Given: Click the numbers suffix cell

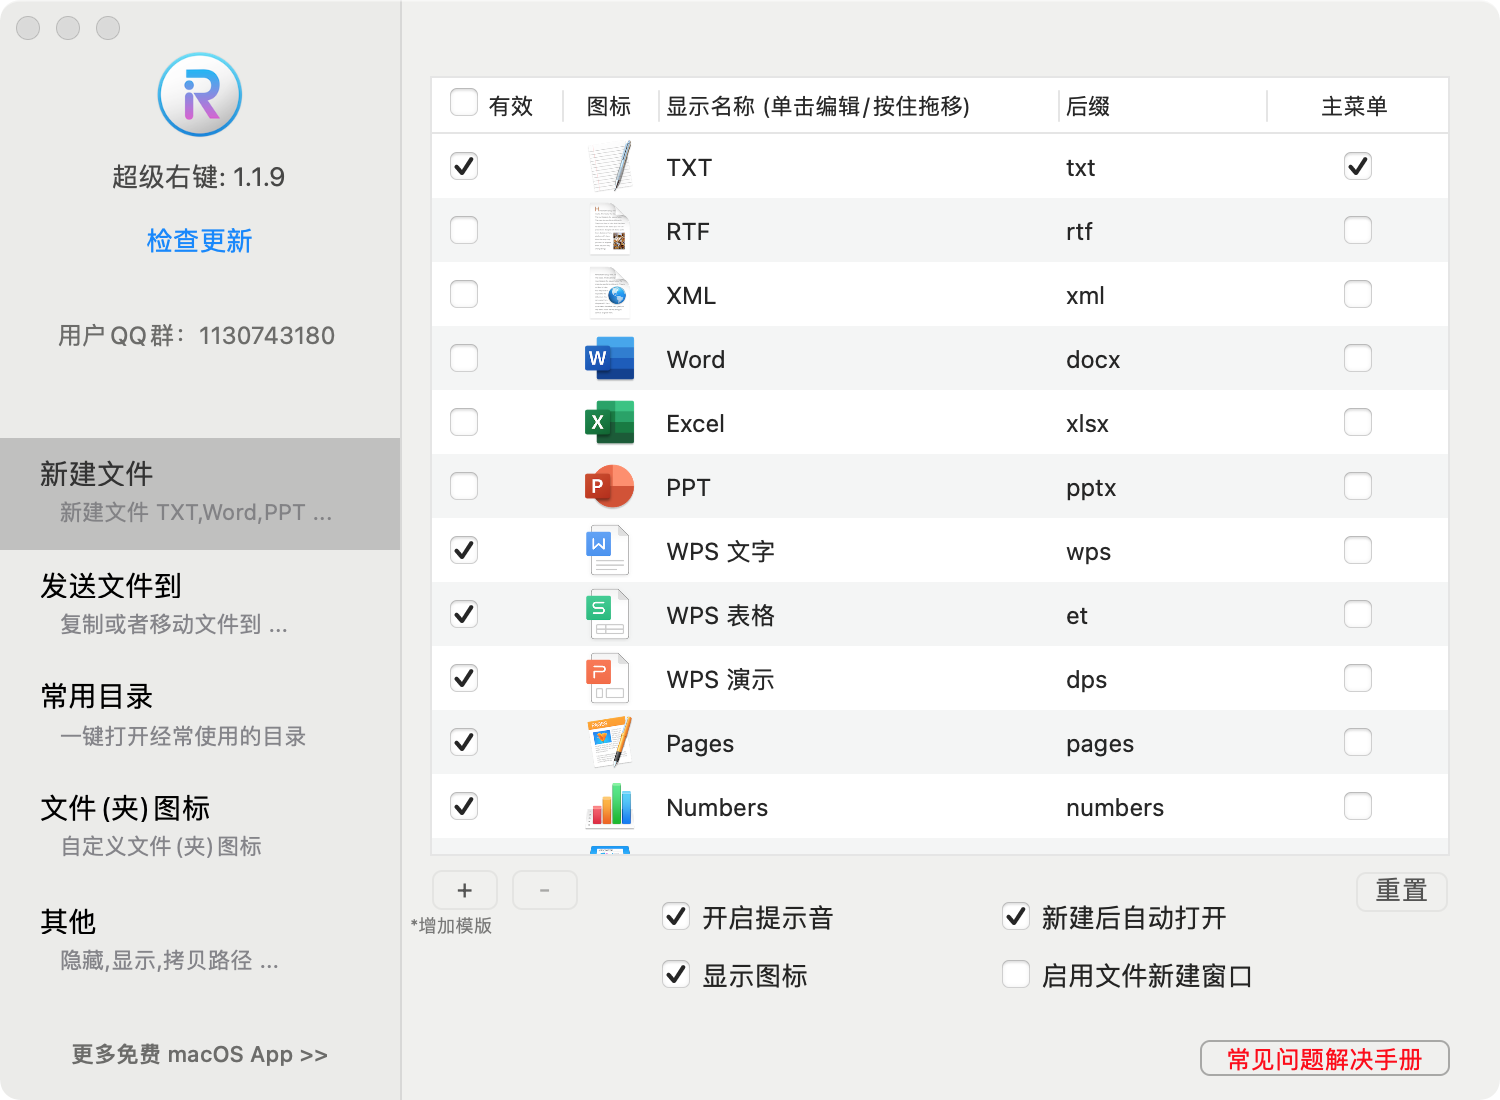Looking at the screenshot, I should (1115, 808).
